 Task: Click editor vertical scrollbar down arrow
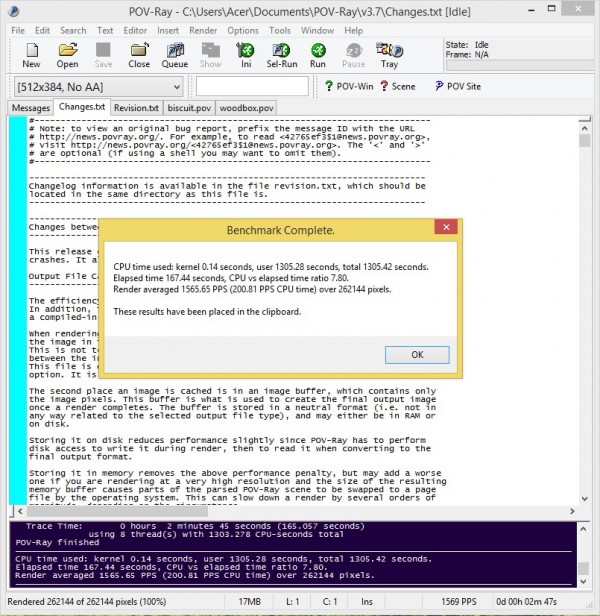[585, 499]
